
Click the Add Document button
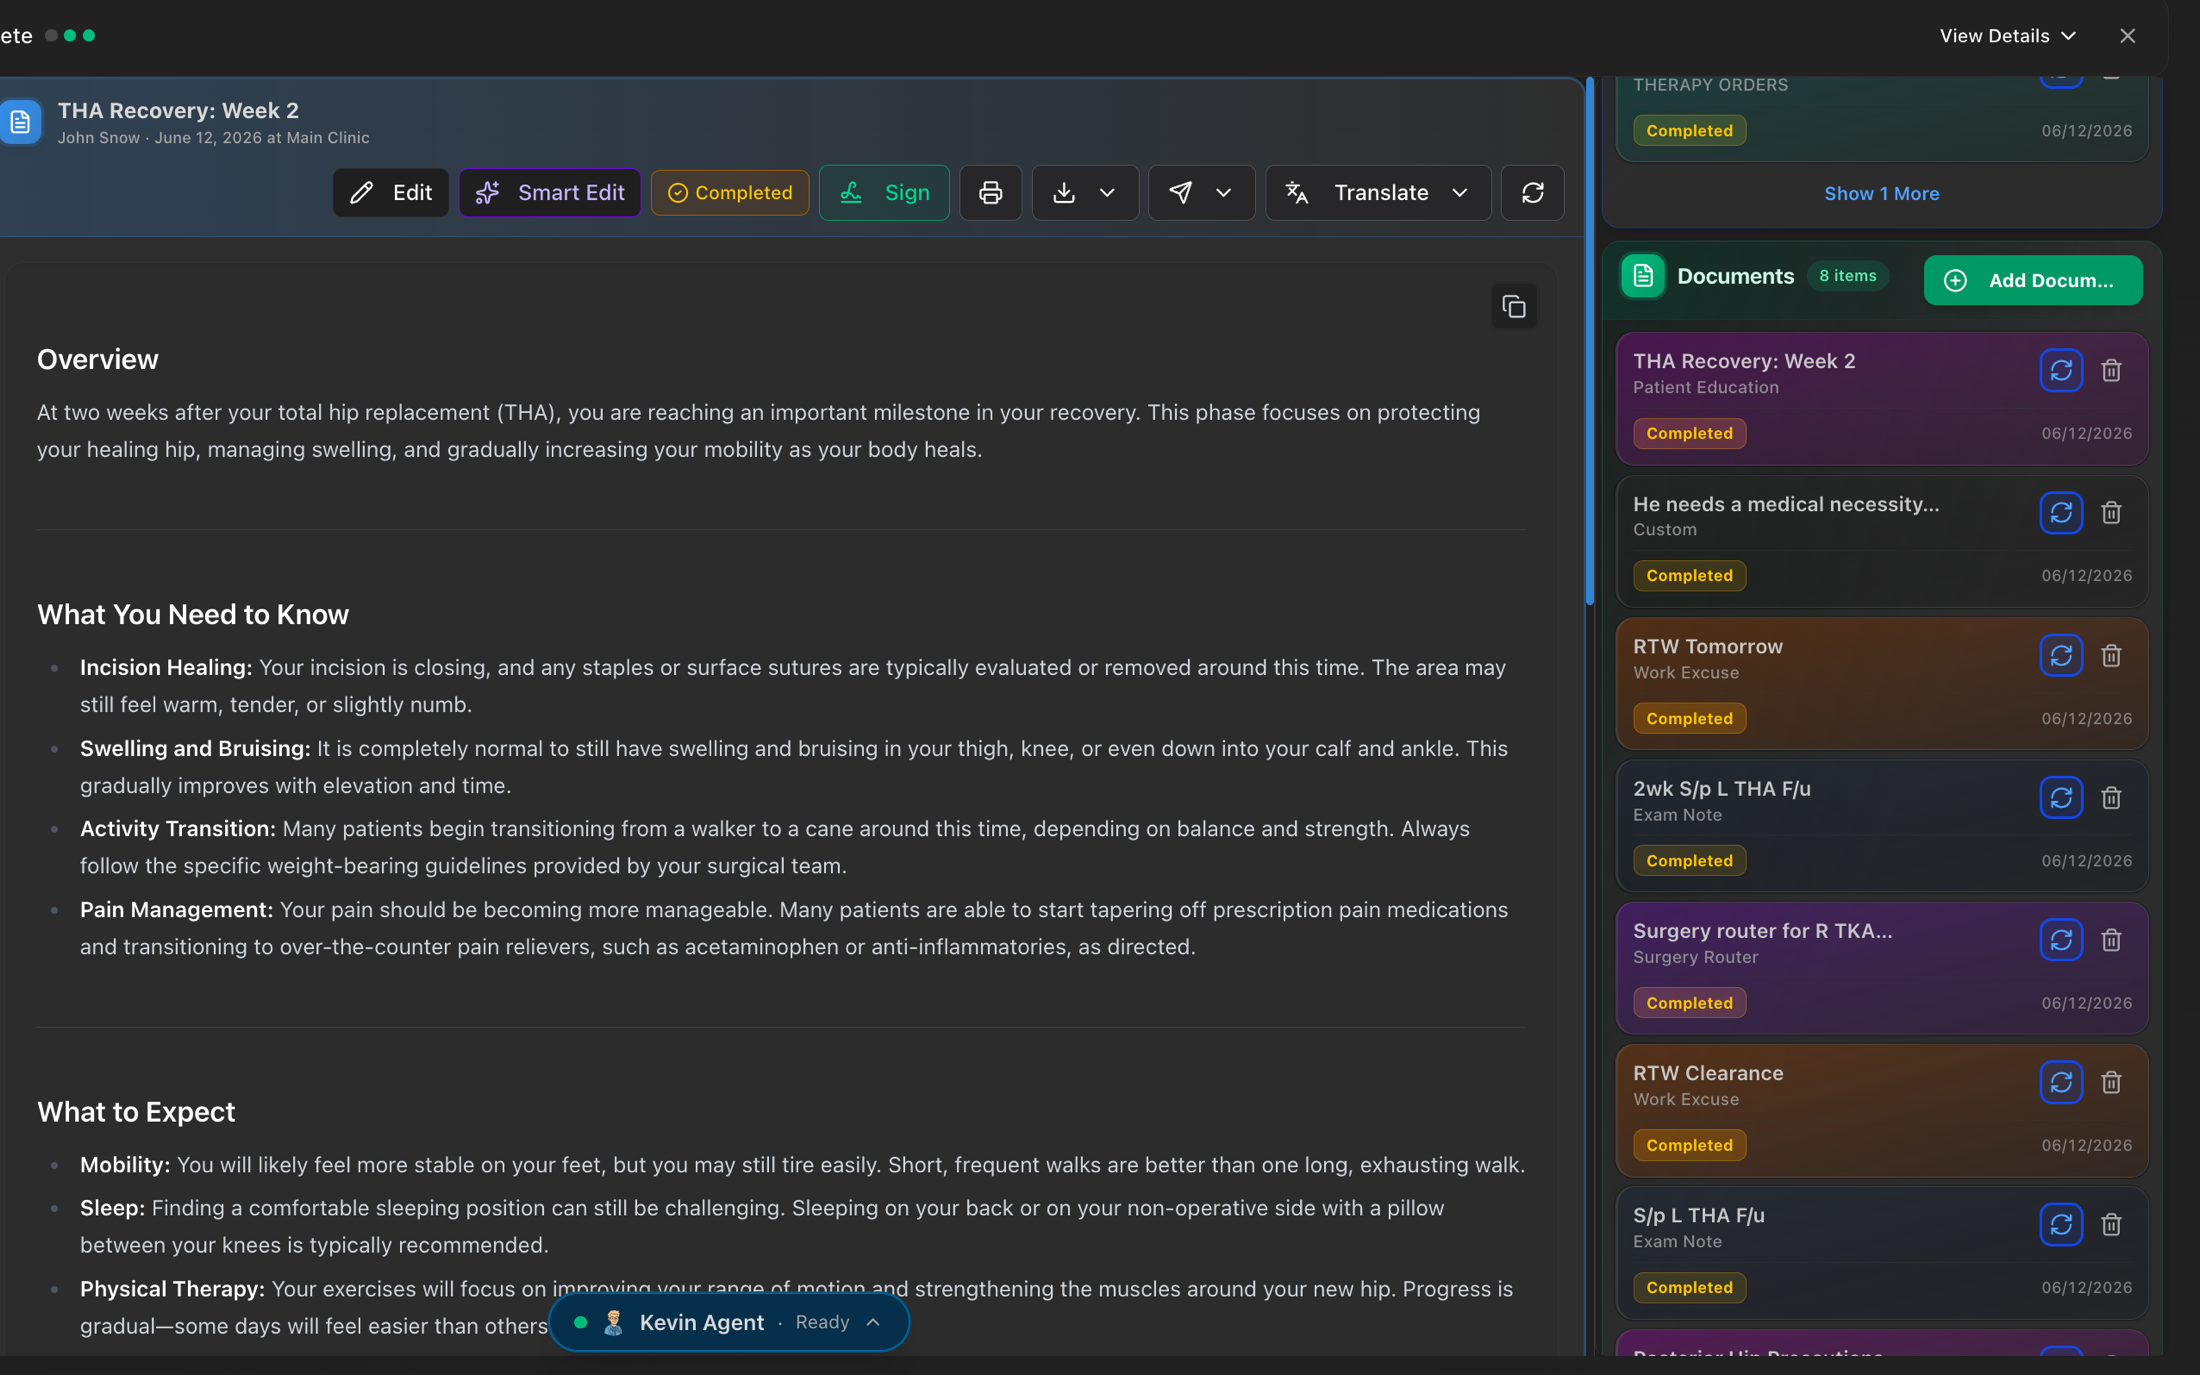(2032, 280)
